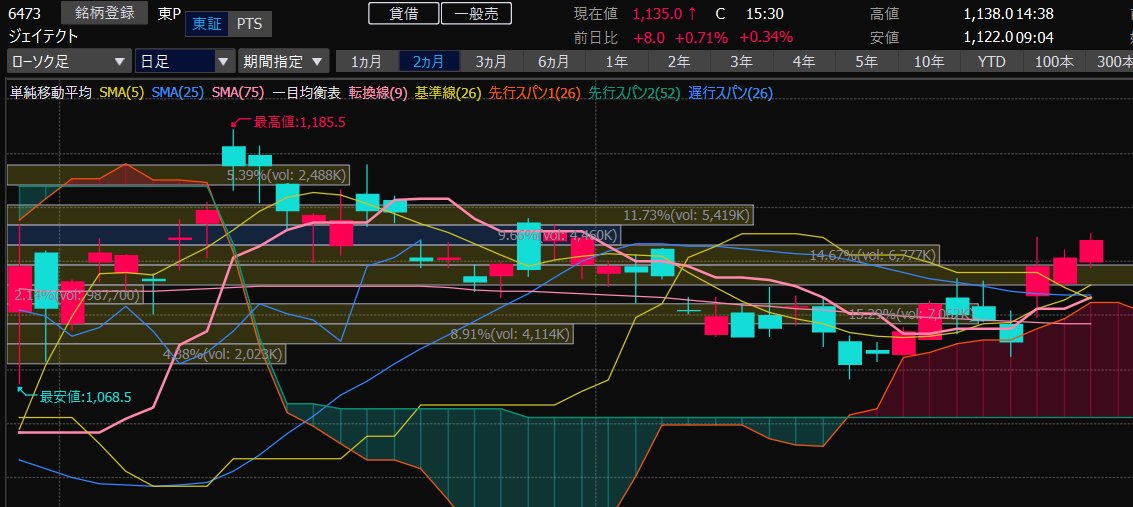The image size is (1133, 507).
Task: Click the SMA(25) legend label
Action: [x=178, y=92]
